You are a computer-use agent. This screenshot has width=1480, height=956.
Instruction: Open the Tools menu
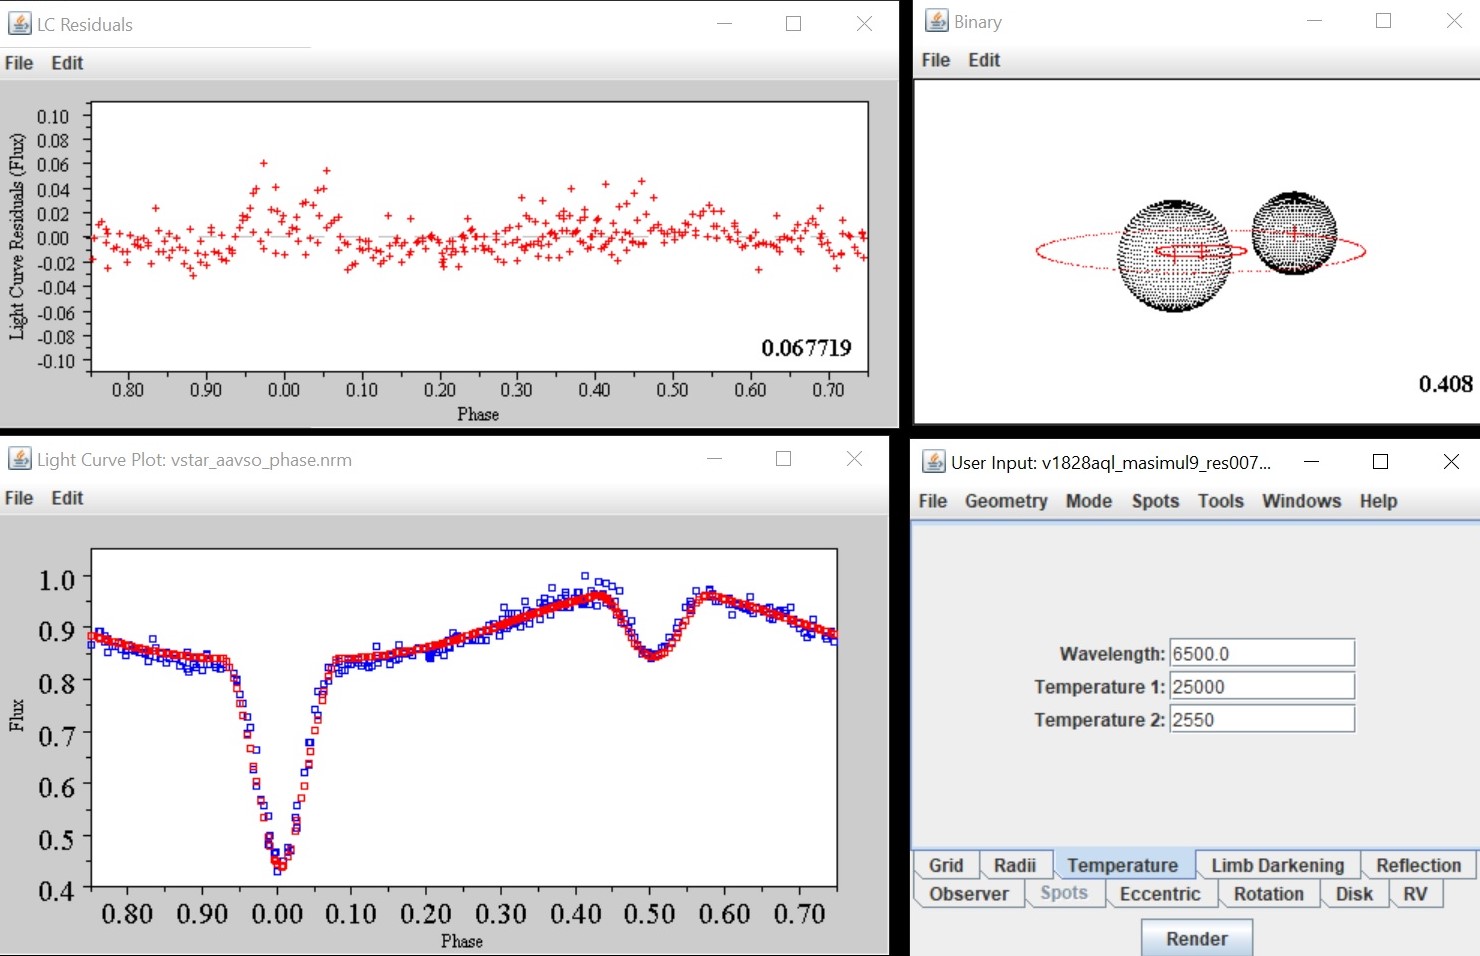coord(1220,501)
